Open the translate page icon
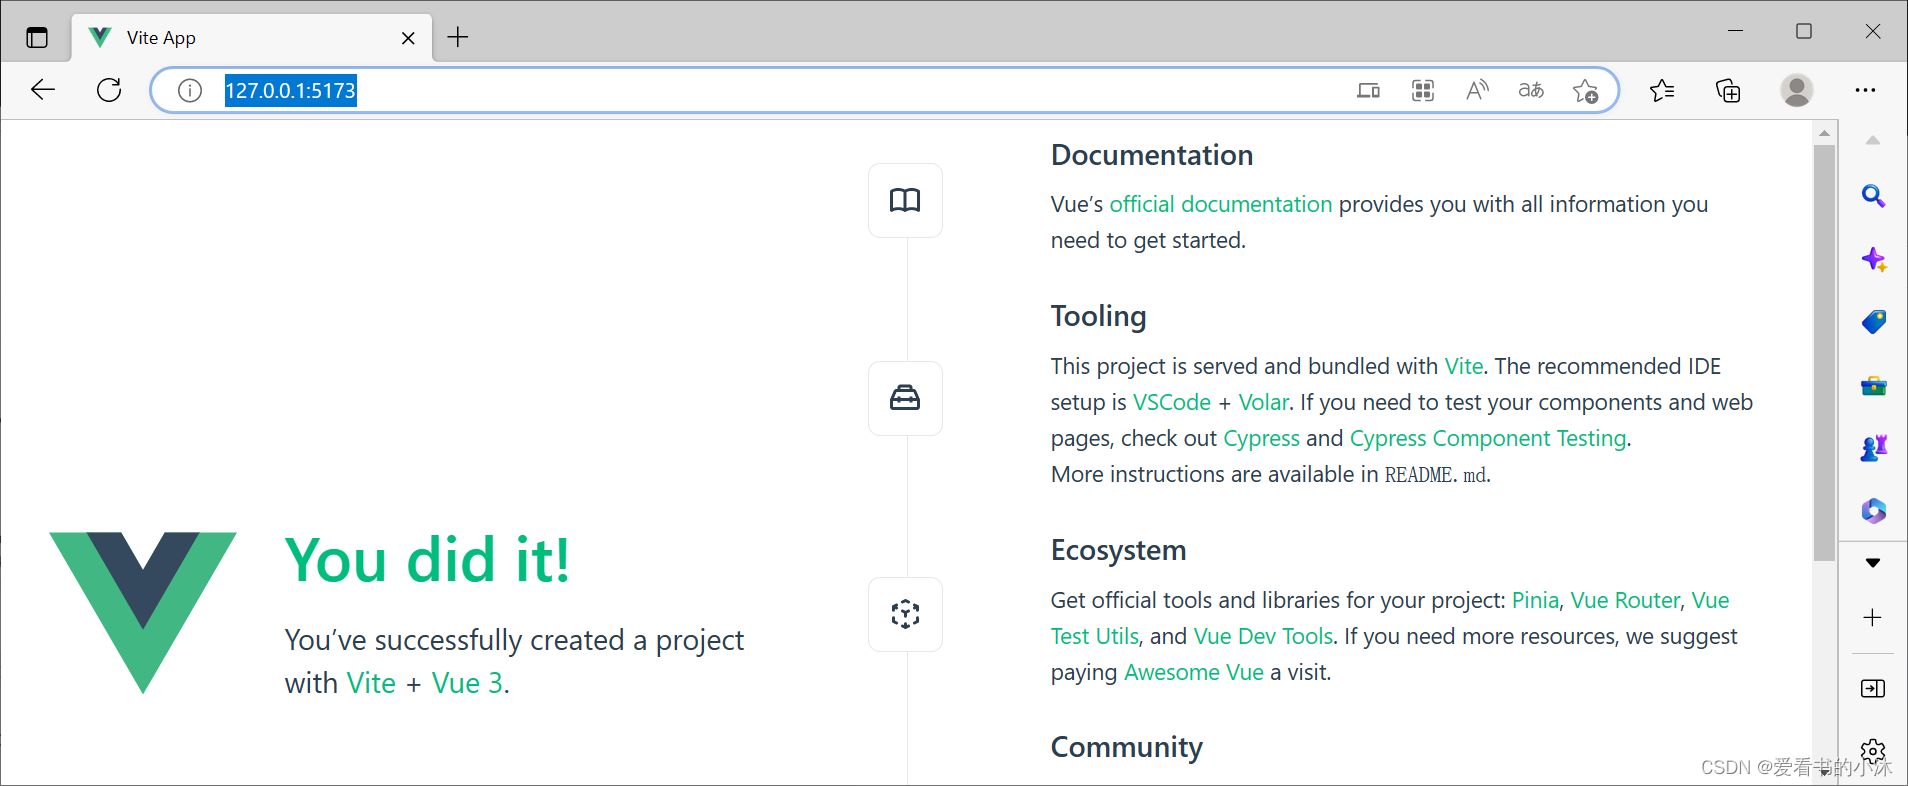This screenshot has width=1908, height=786. (x=1531, y=91)
